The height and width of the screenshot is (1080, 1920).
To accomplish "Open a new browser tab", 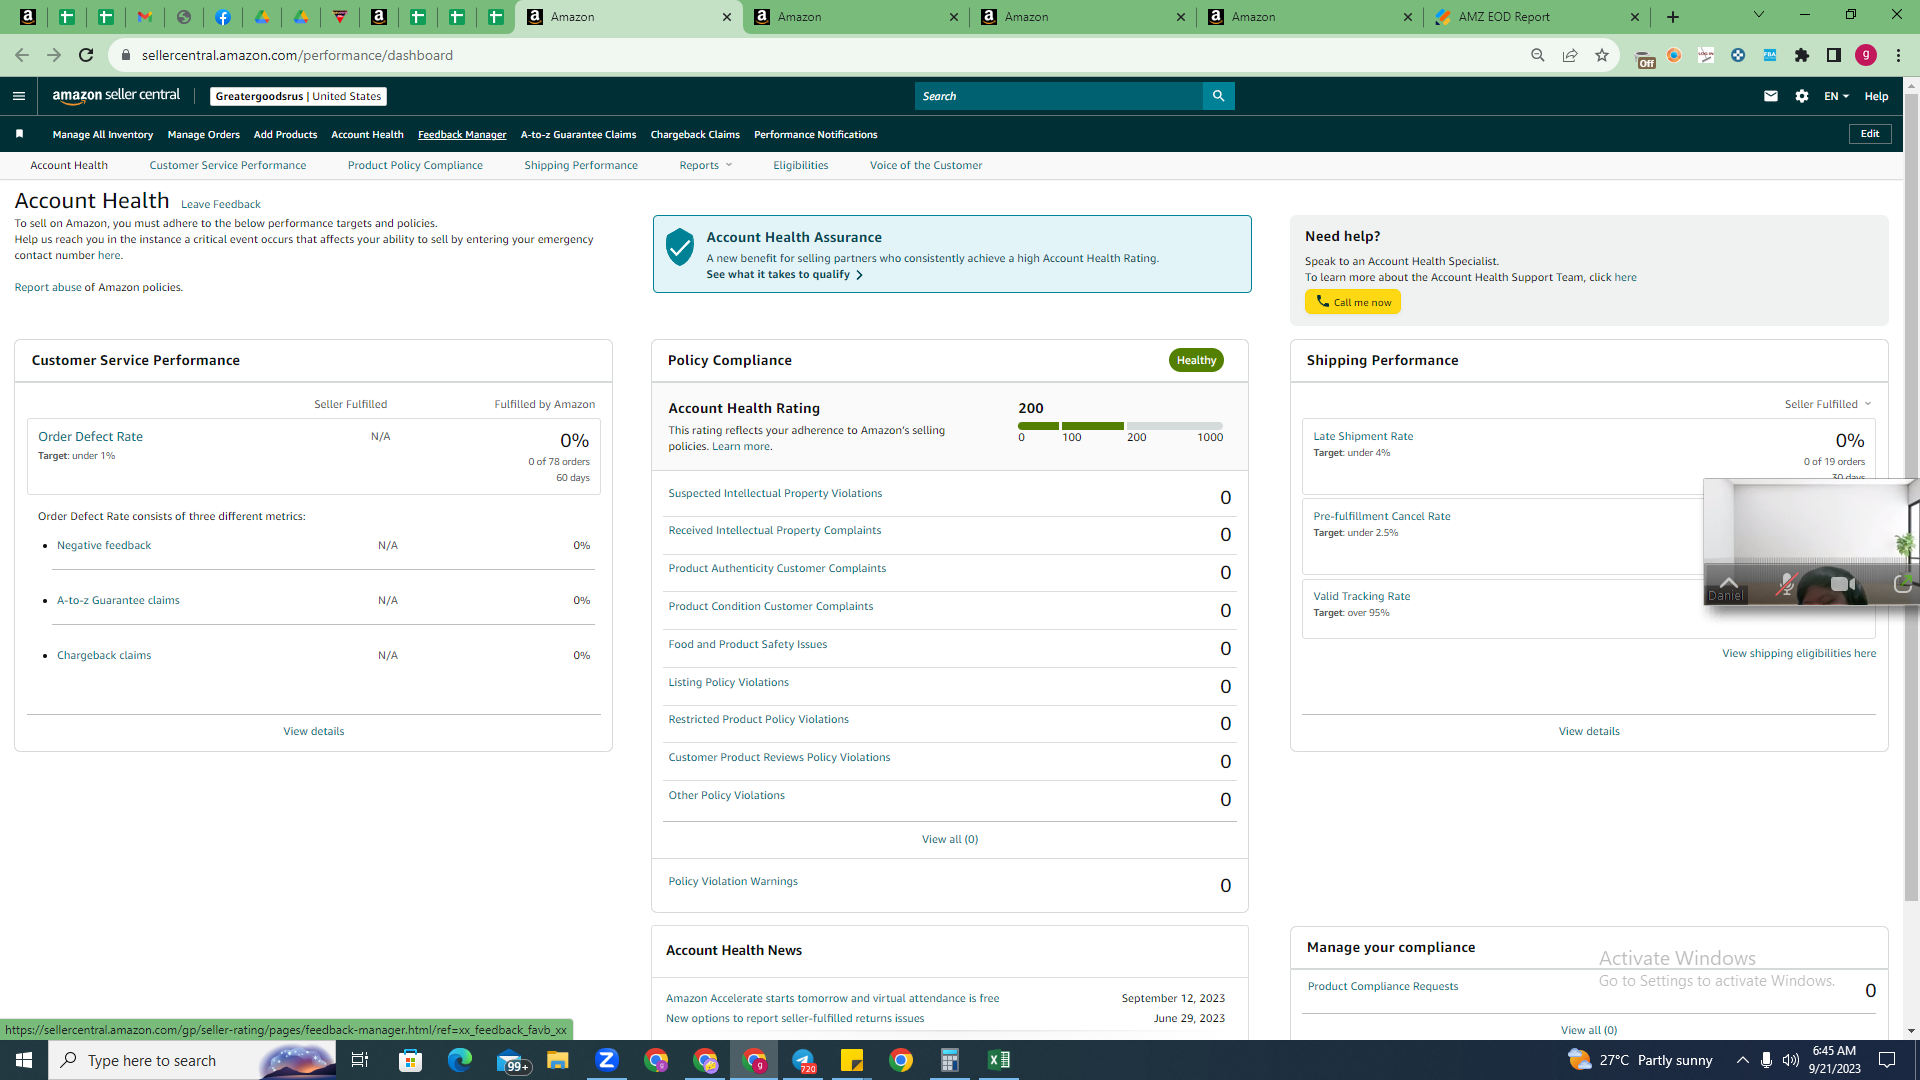I will (1673, 17).
